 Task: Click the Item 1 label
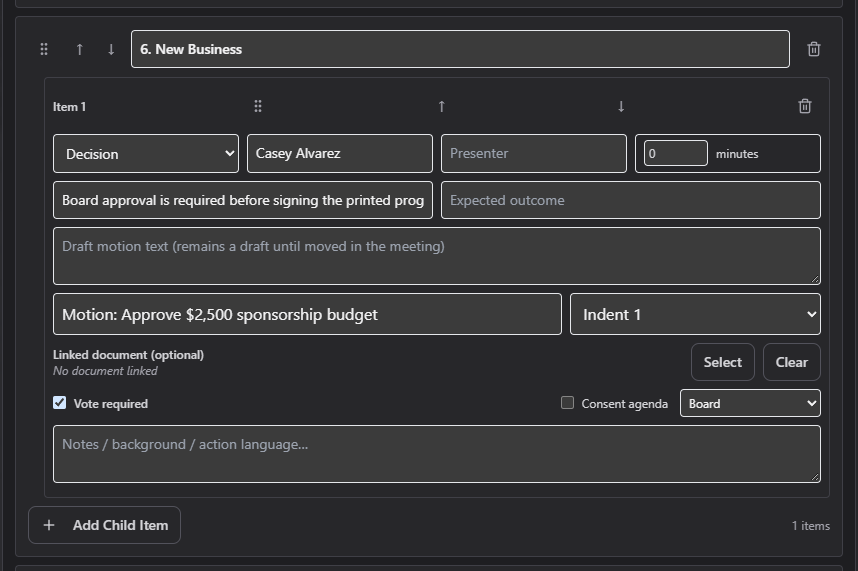click(x=69, y=107)
